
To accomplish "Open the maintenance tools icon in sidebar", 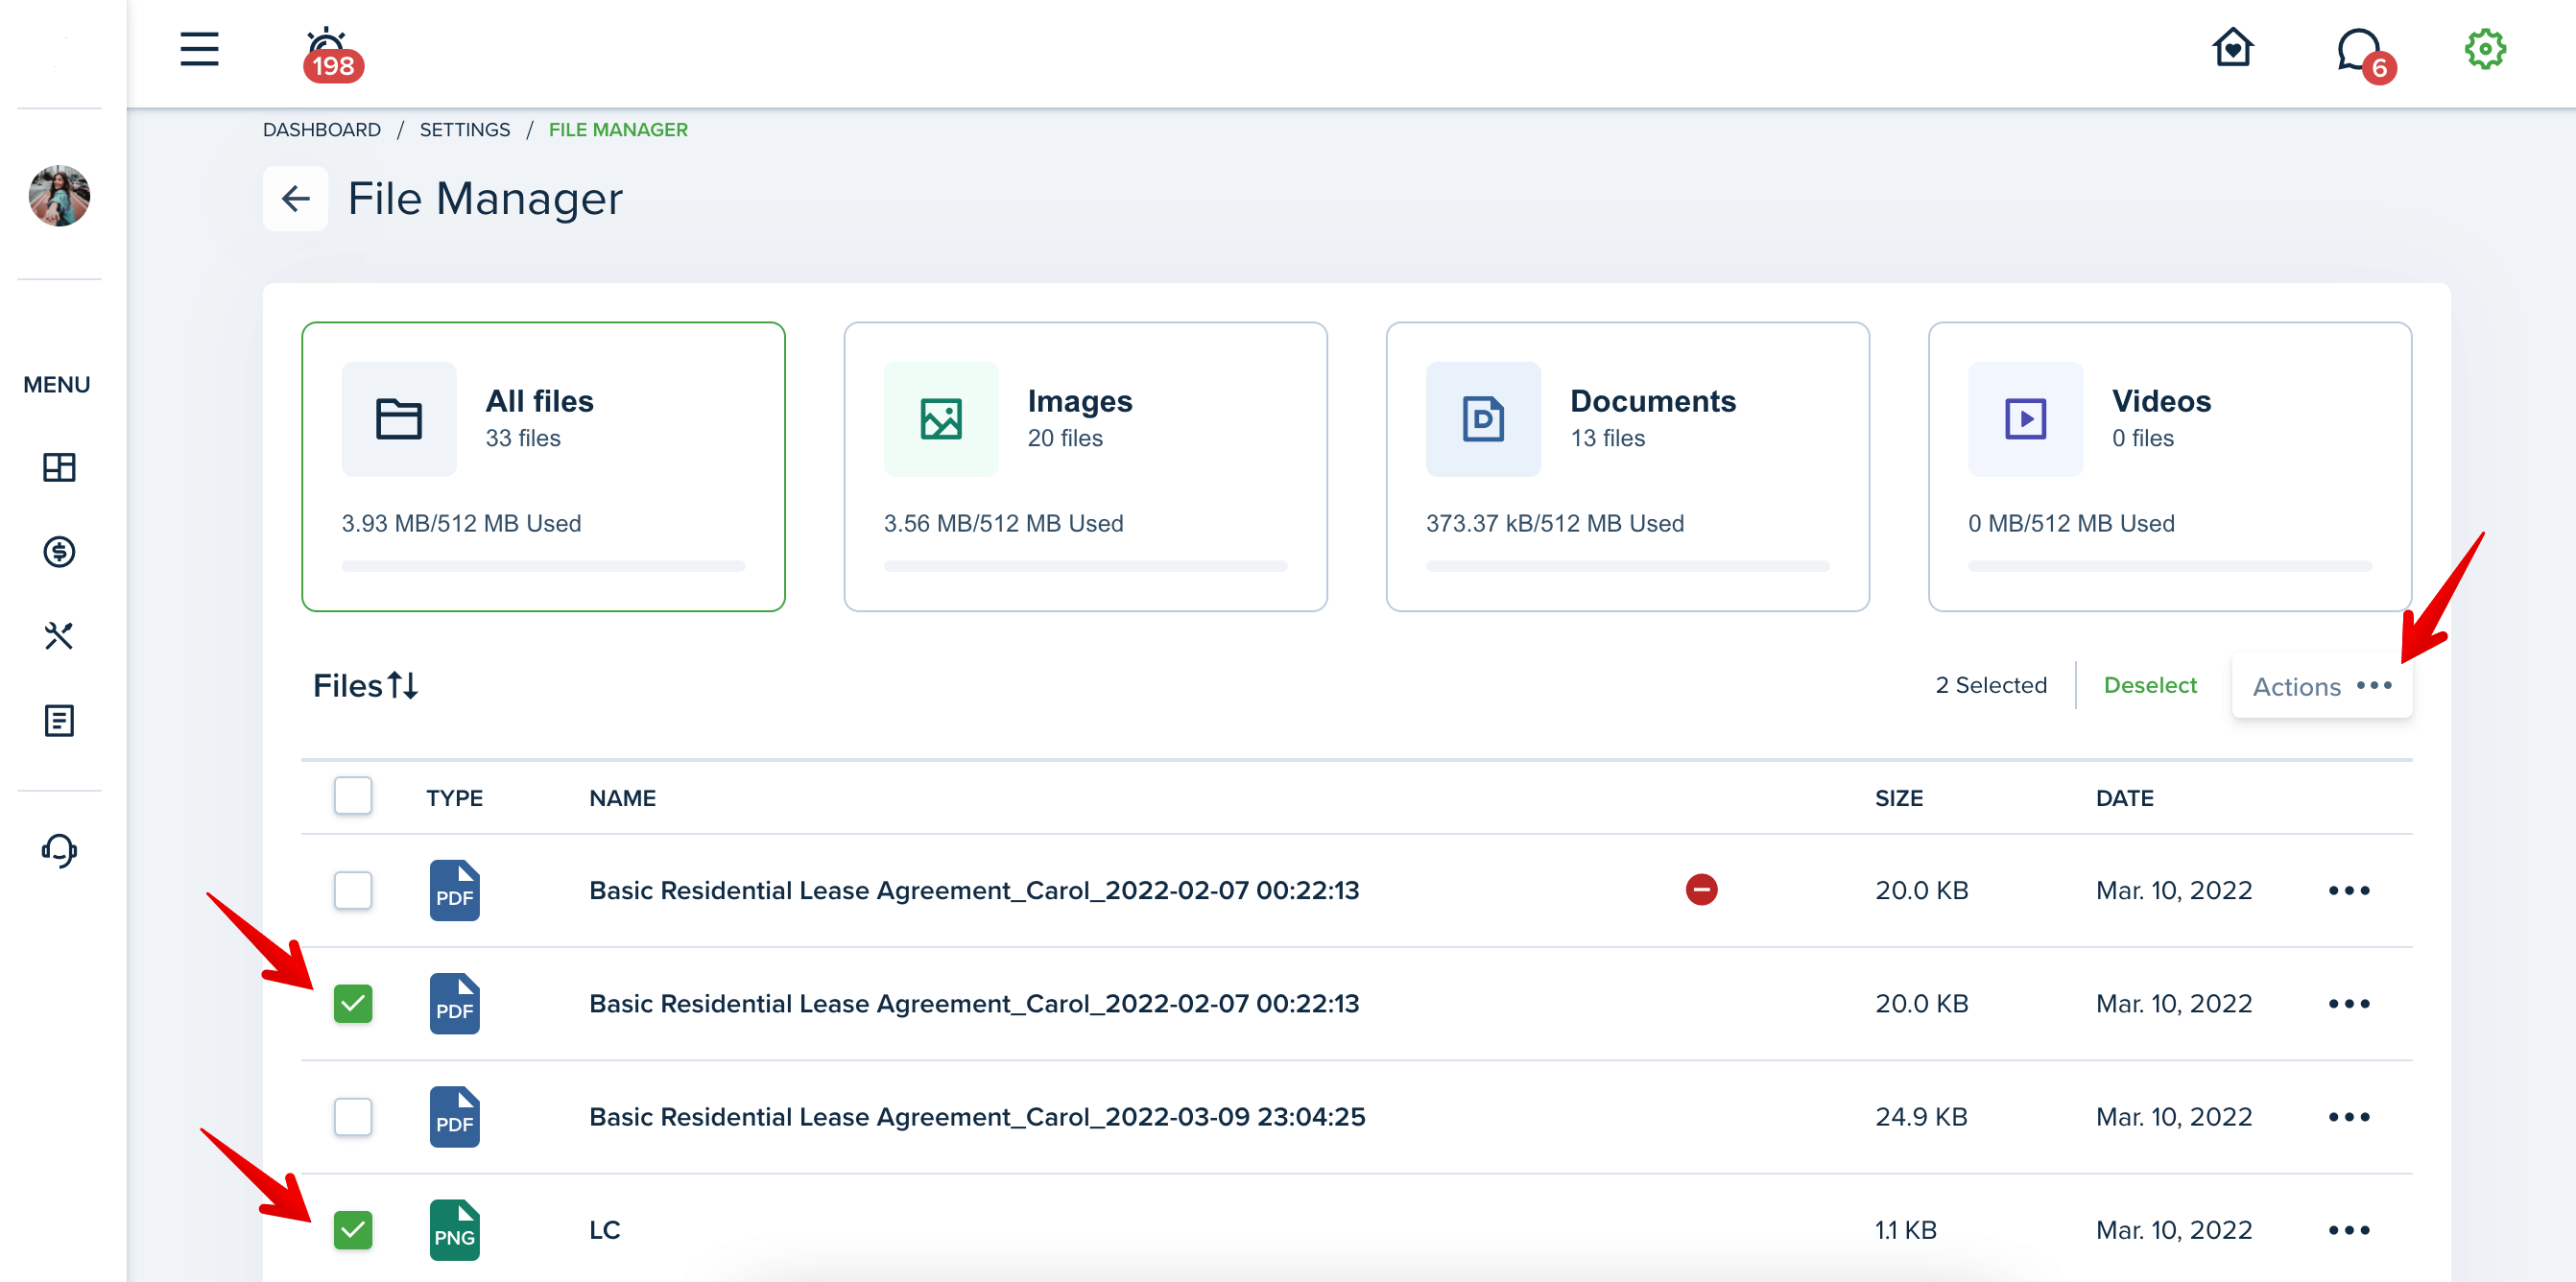I will tap(59, 636).
